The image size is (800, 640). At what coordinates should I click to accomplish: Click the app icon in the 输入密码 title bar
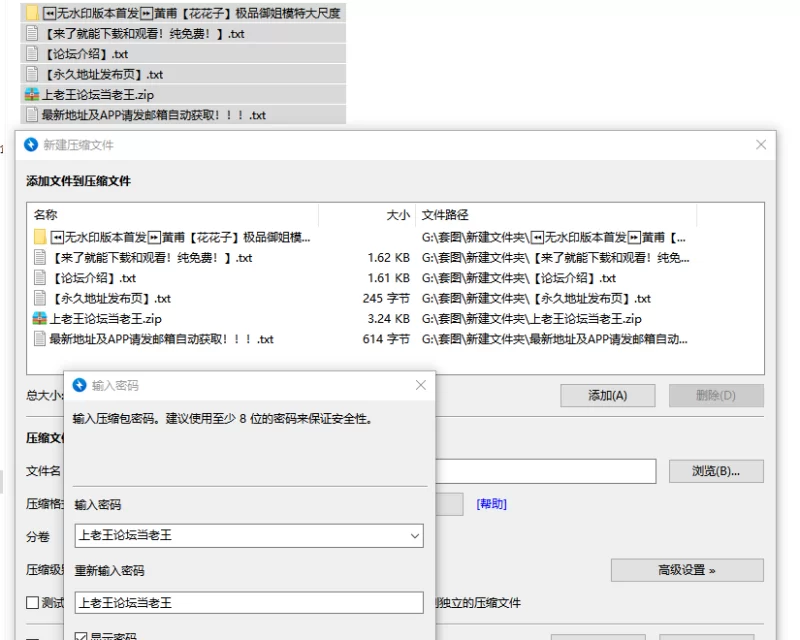coord(80,385)
